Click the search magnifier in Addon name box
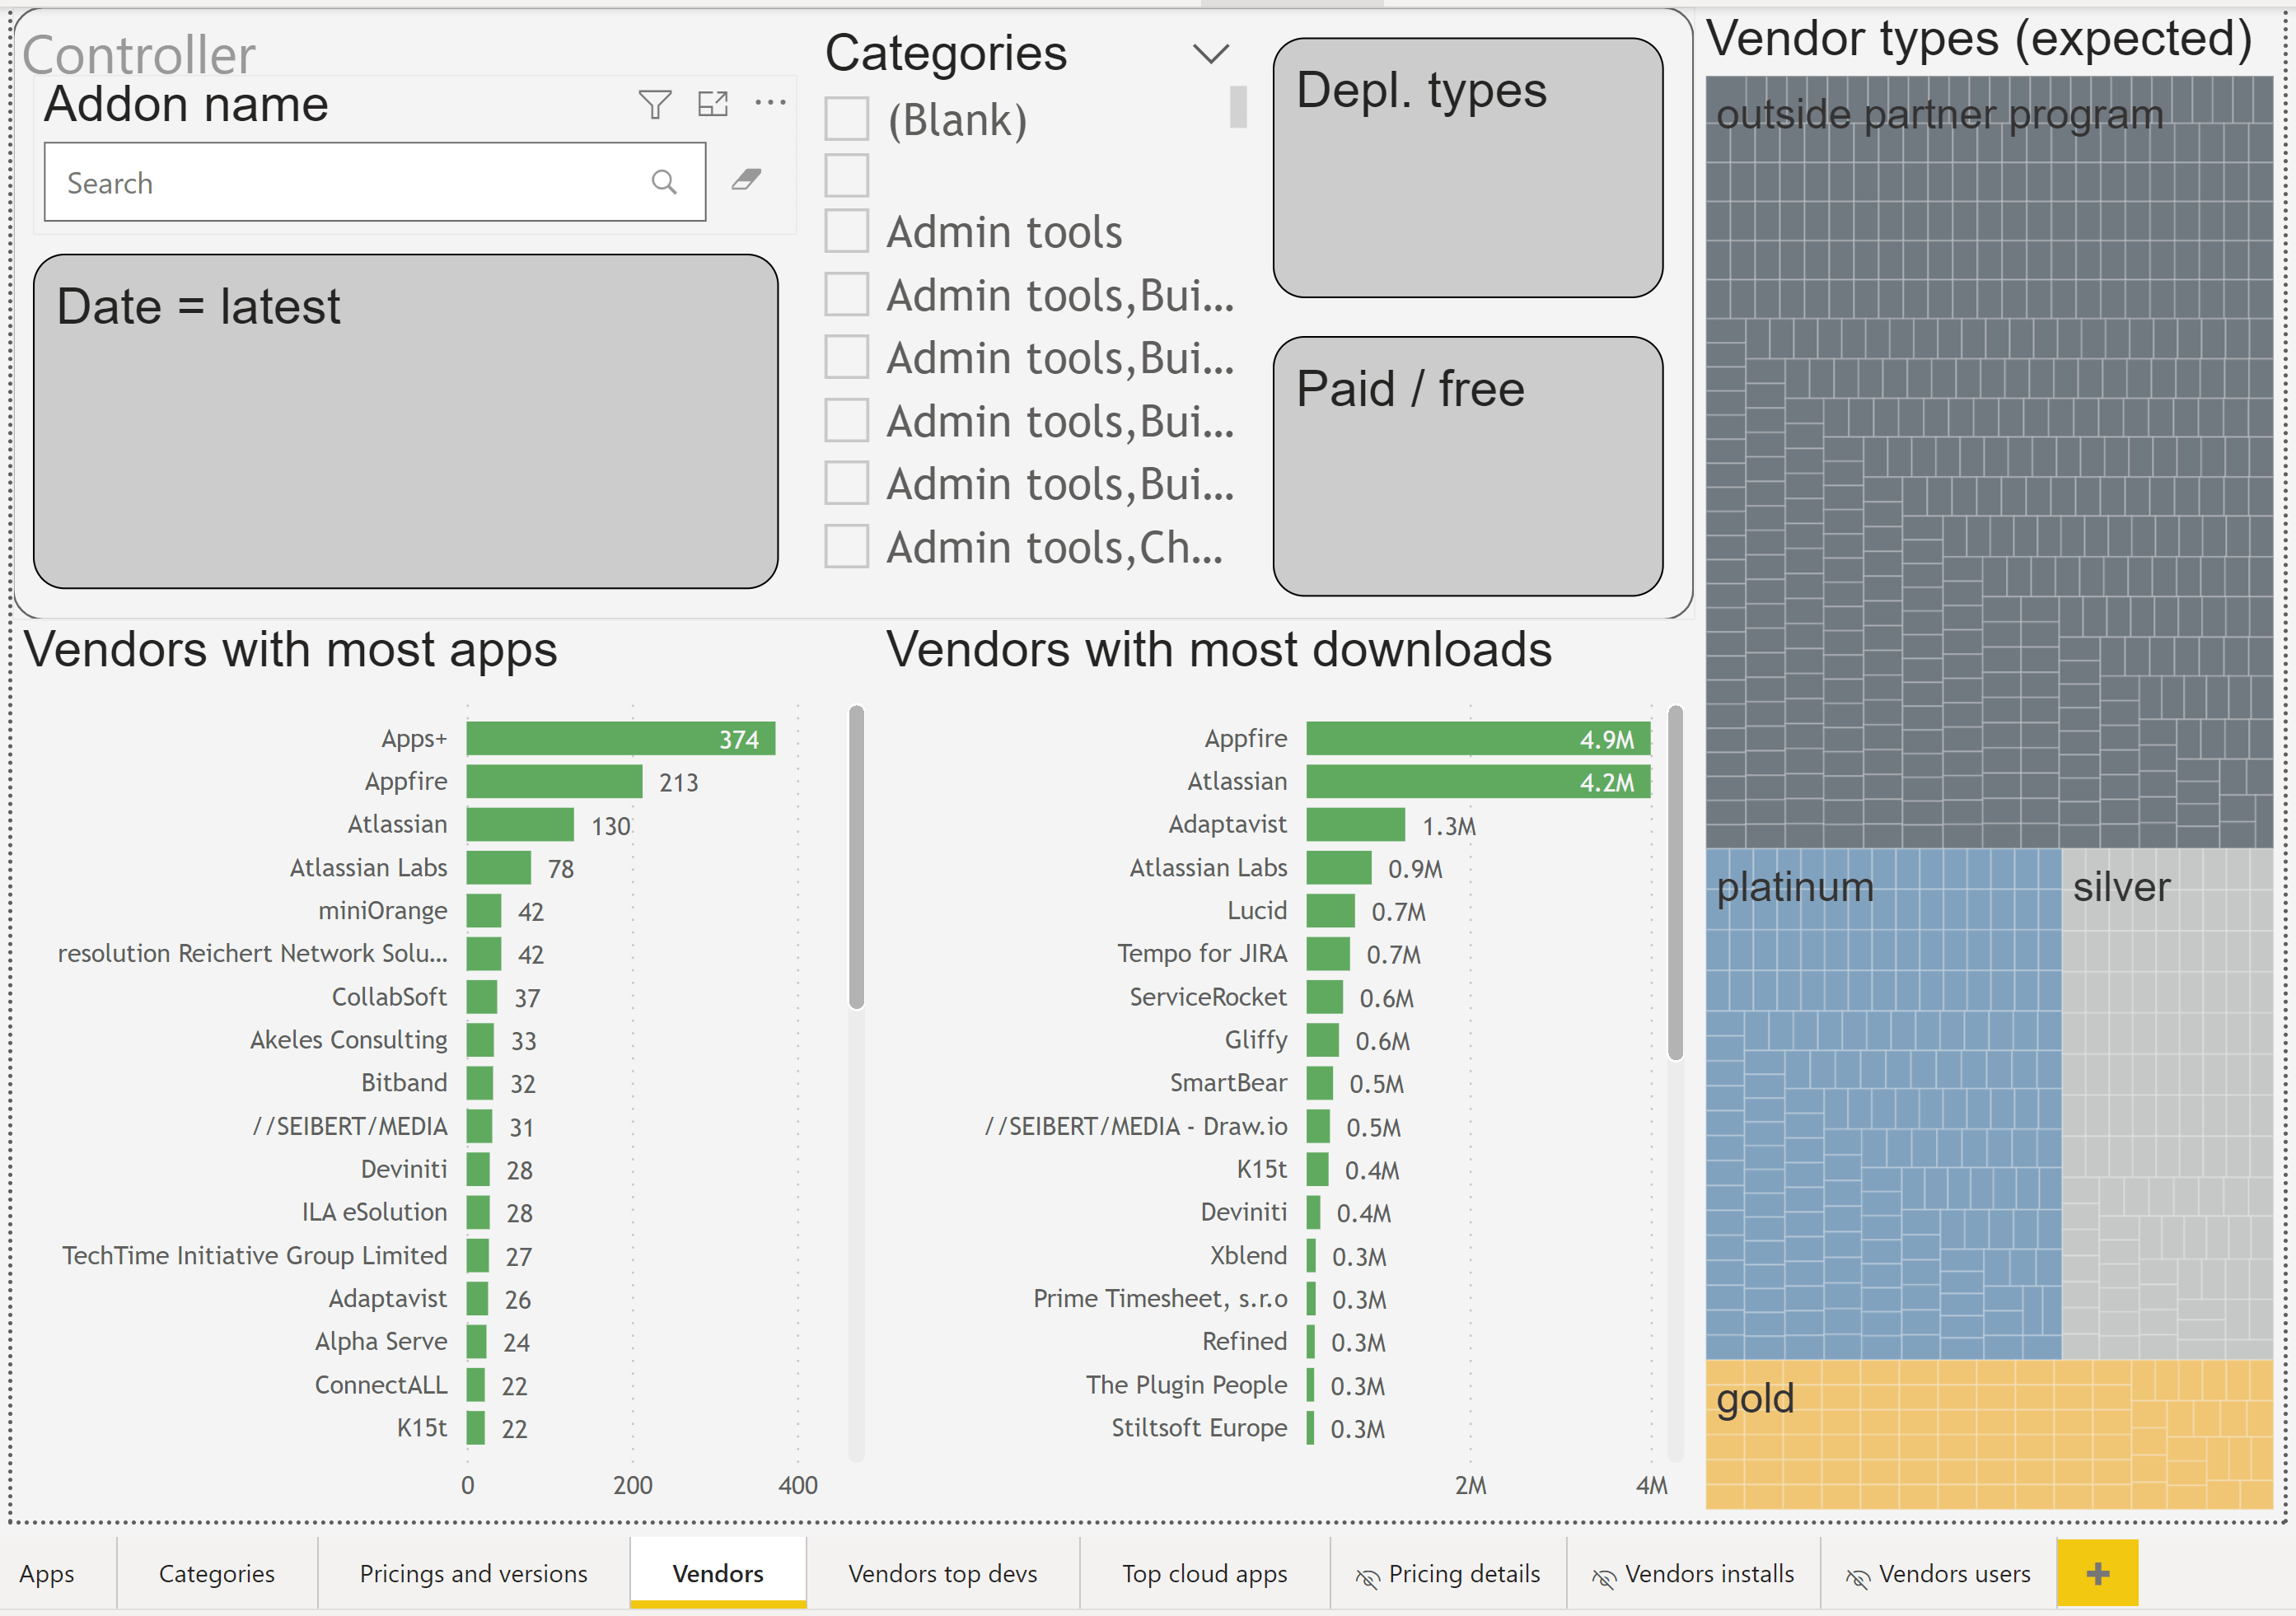 click(x=664, y=182)
